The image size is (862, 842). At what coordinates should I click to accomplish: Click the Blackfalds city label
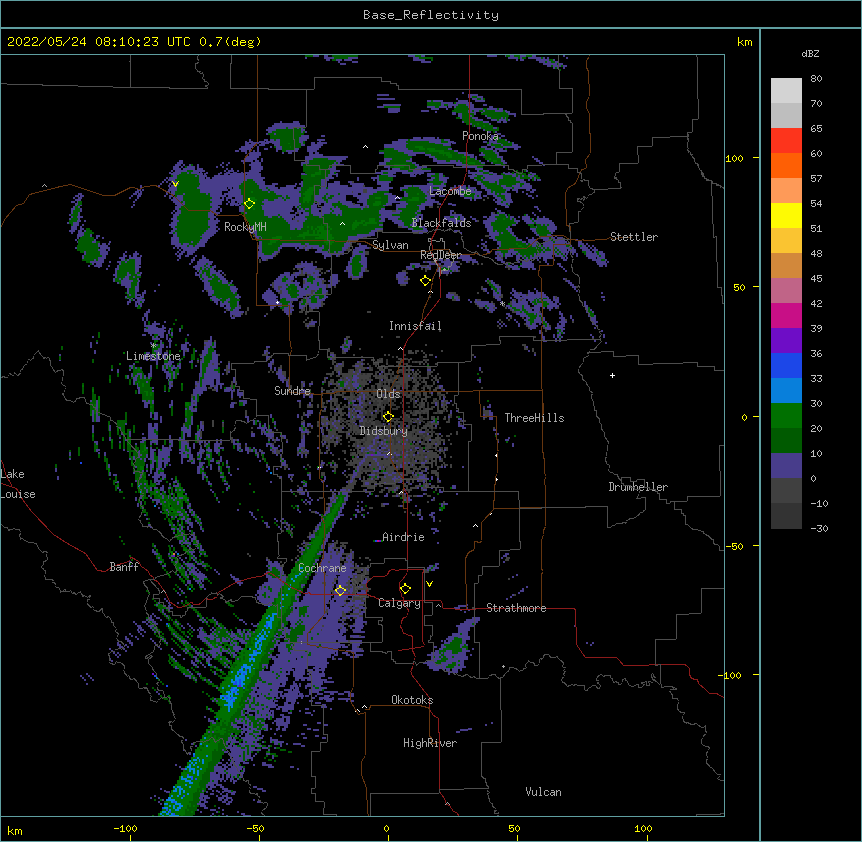coord(441,223)
